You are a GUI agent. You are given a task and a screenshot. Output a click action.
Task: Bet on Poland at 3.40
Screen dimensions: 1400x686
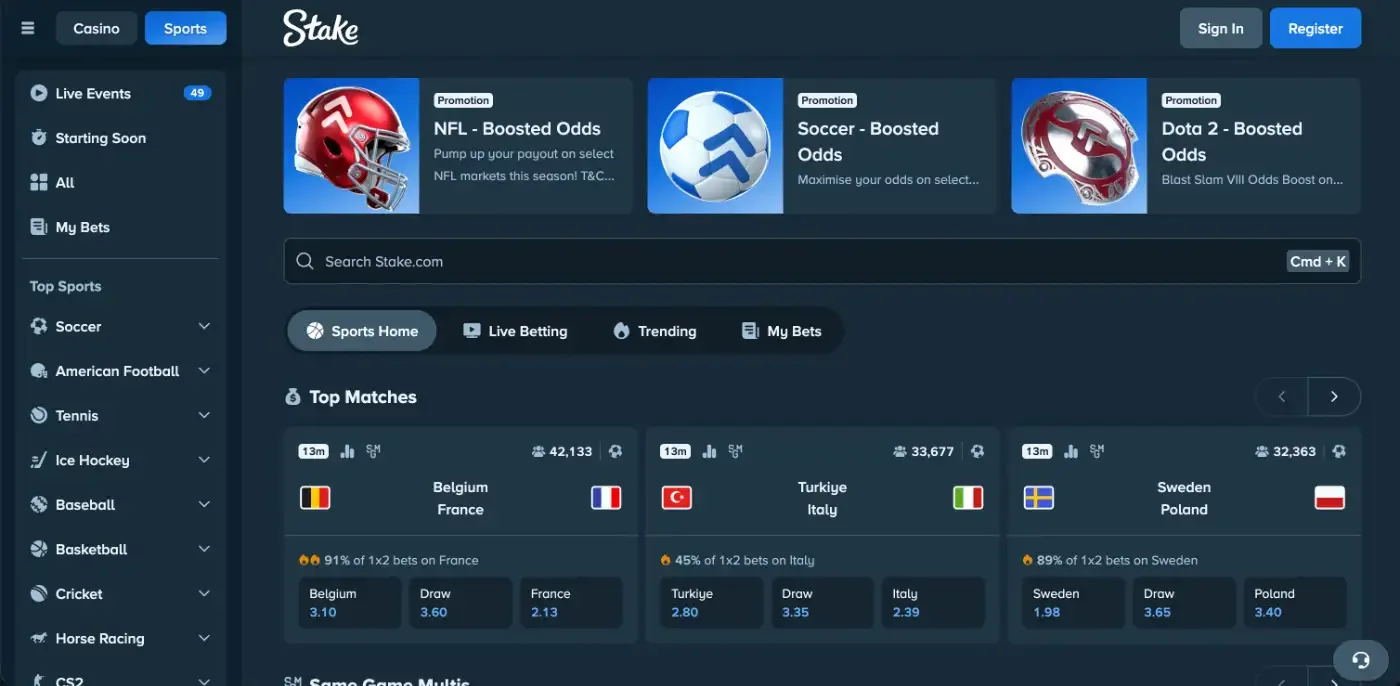1295,602
